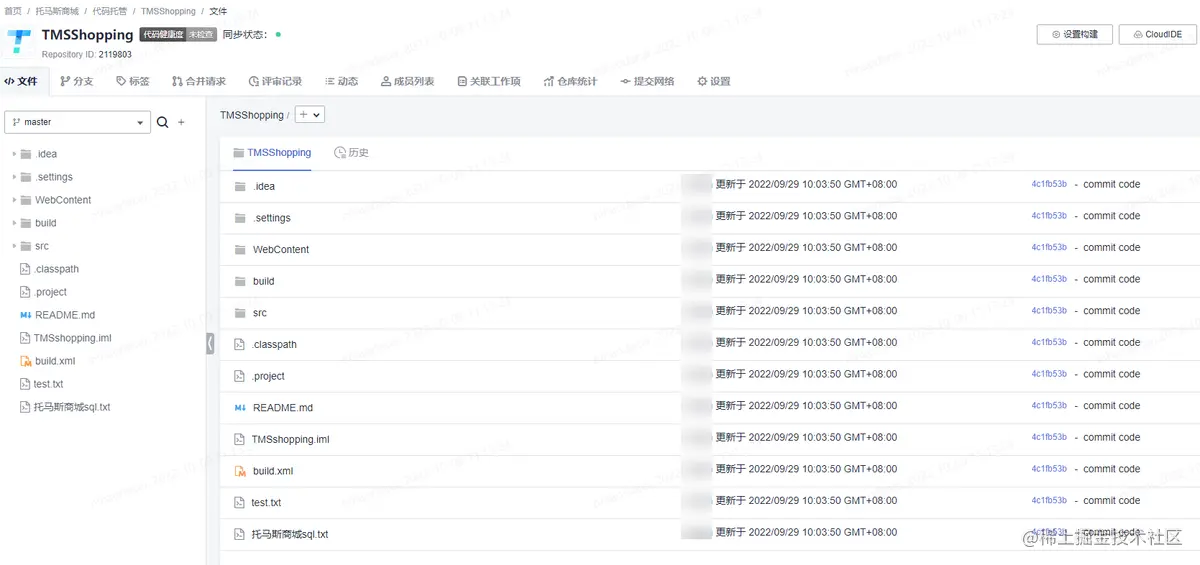The image size is (1200, 565).
Task: Switch to the 标签 tab
Action: 133,81
